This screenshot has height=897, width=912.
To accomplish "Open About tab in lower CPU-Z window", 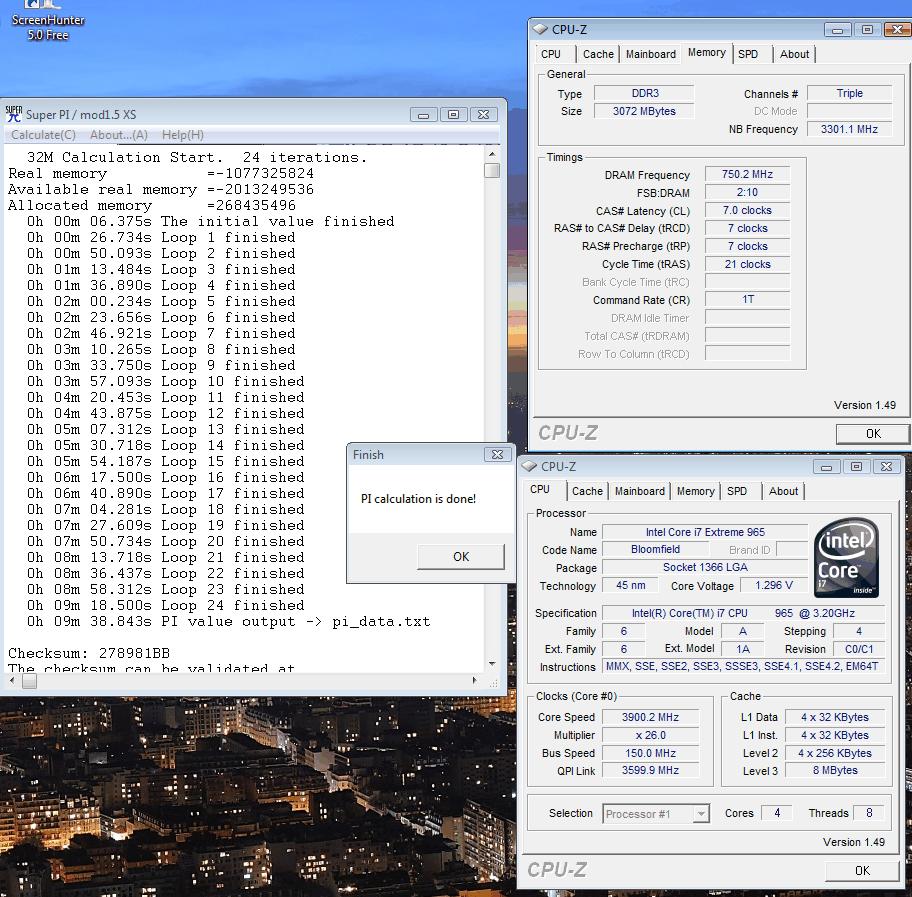I will (783, 491).
